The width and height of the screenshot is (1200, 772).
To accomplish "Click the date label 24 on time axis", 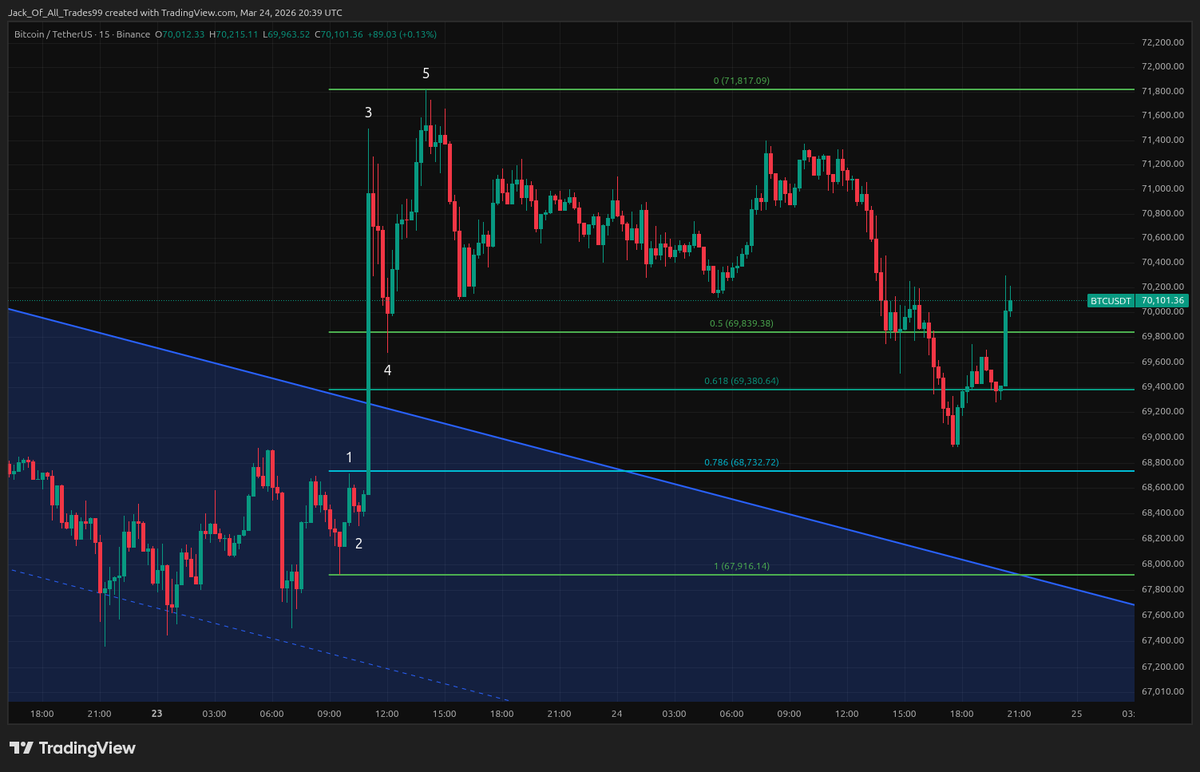I will (617, 714).
